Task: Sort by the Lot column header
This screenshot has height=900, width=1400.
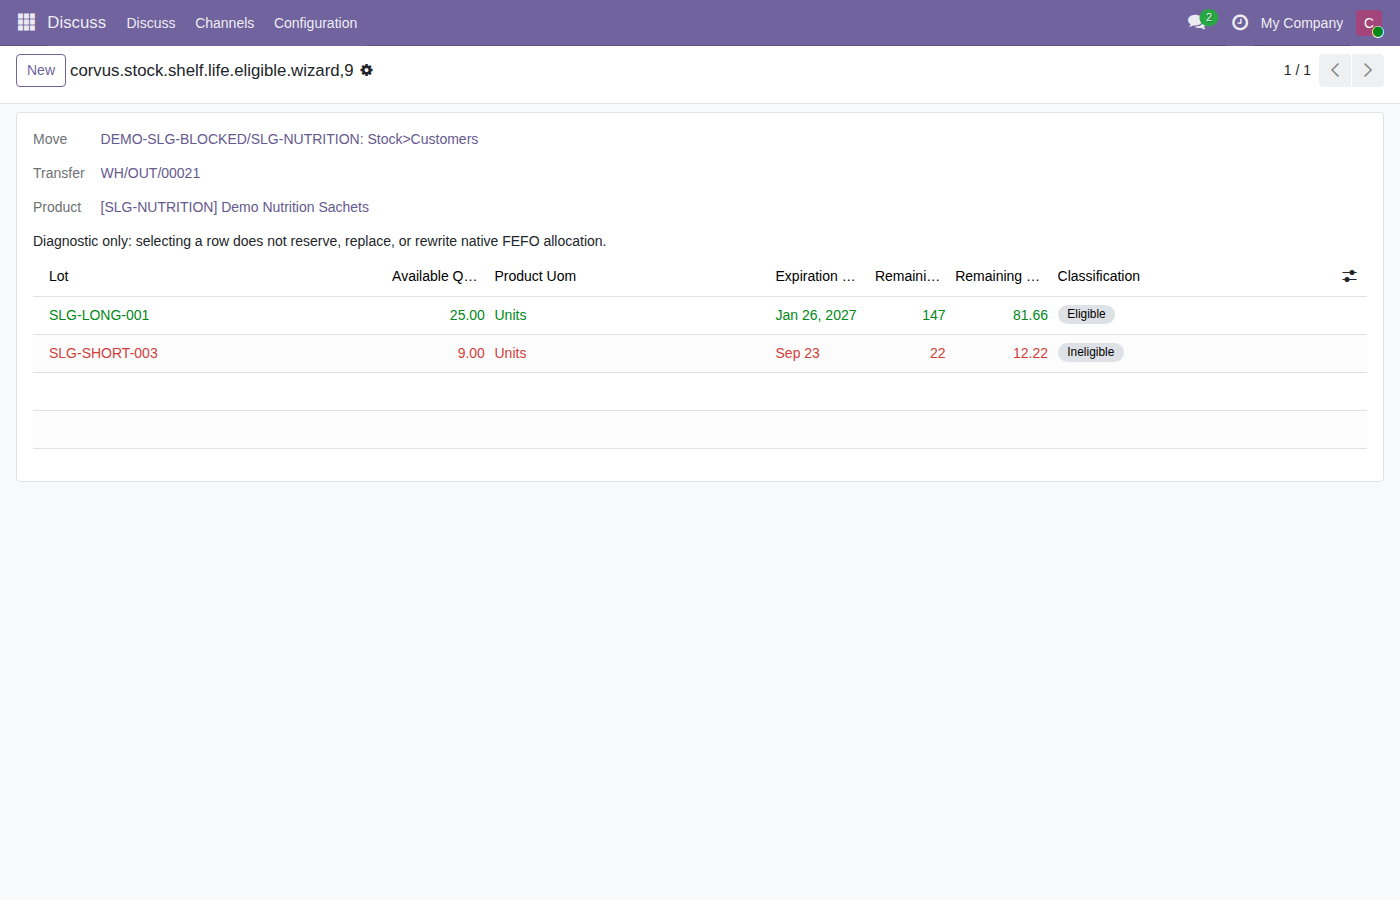Action: click(x=59, y=276)
